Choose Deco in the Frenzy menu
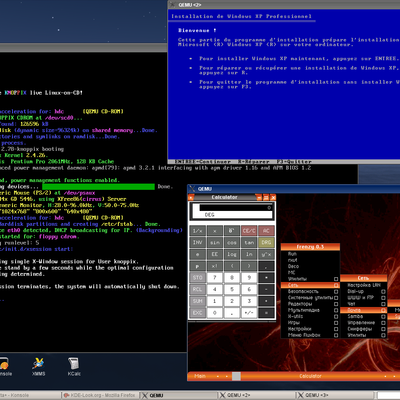The height and width of the screenshot is (400, 400). (x=310, y=266)
